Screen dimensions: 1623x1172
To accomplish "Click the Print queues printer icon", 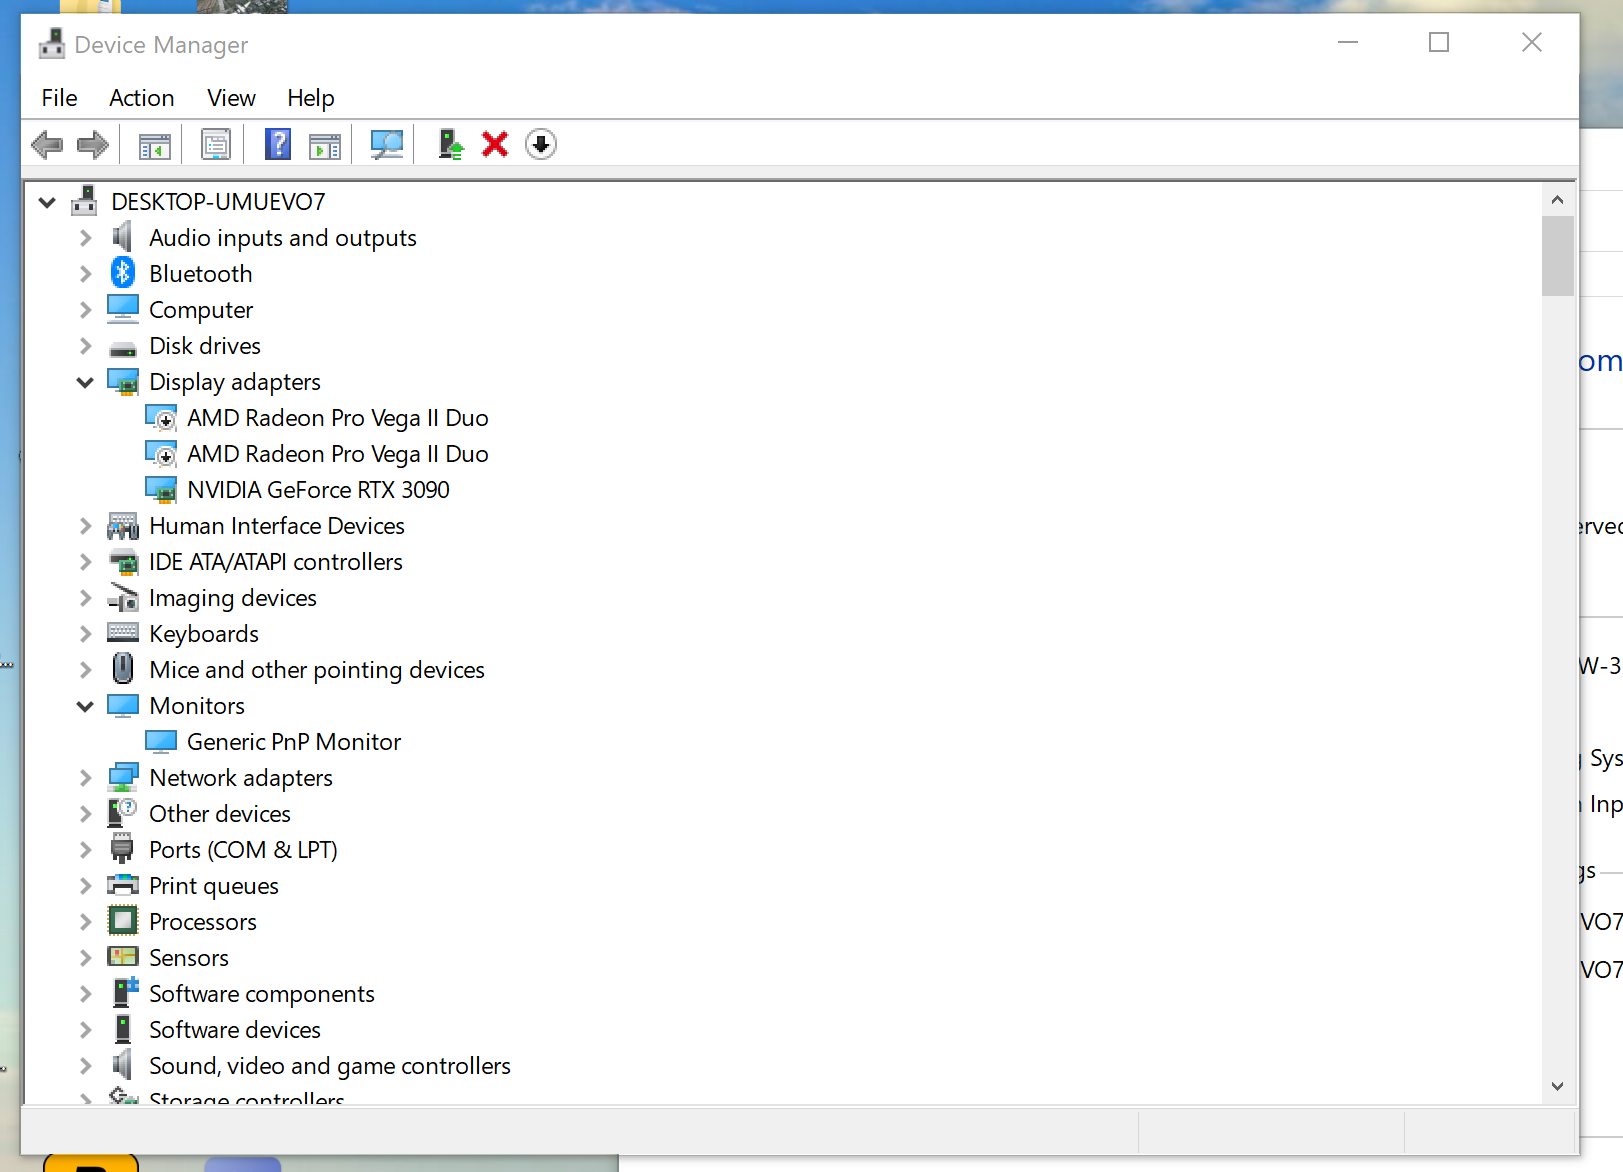I will coord(123,885).
